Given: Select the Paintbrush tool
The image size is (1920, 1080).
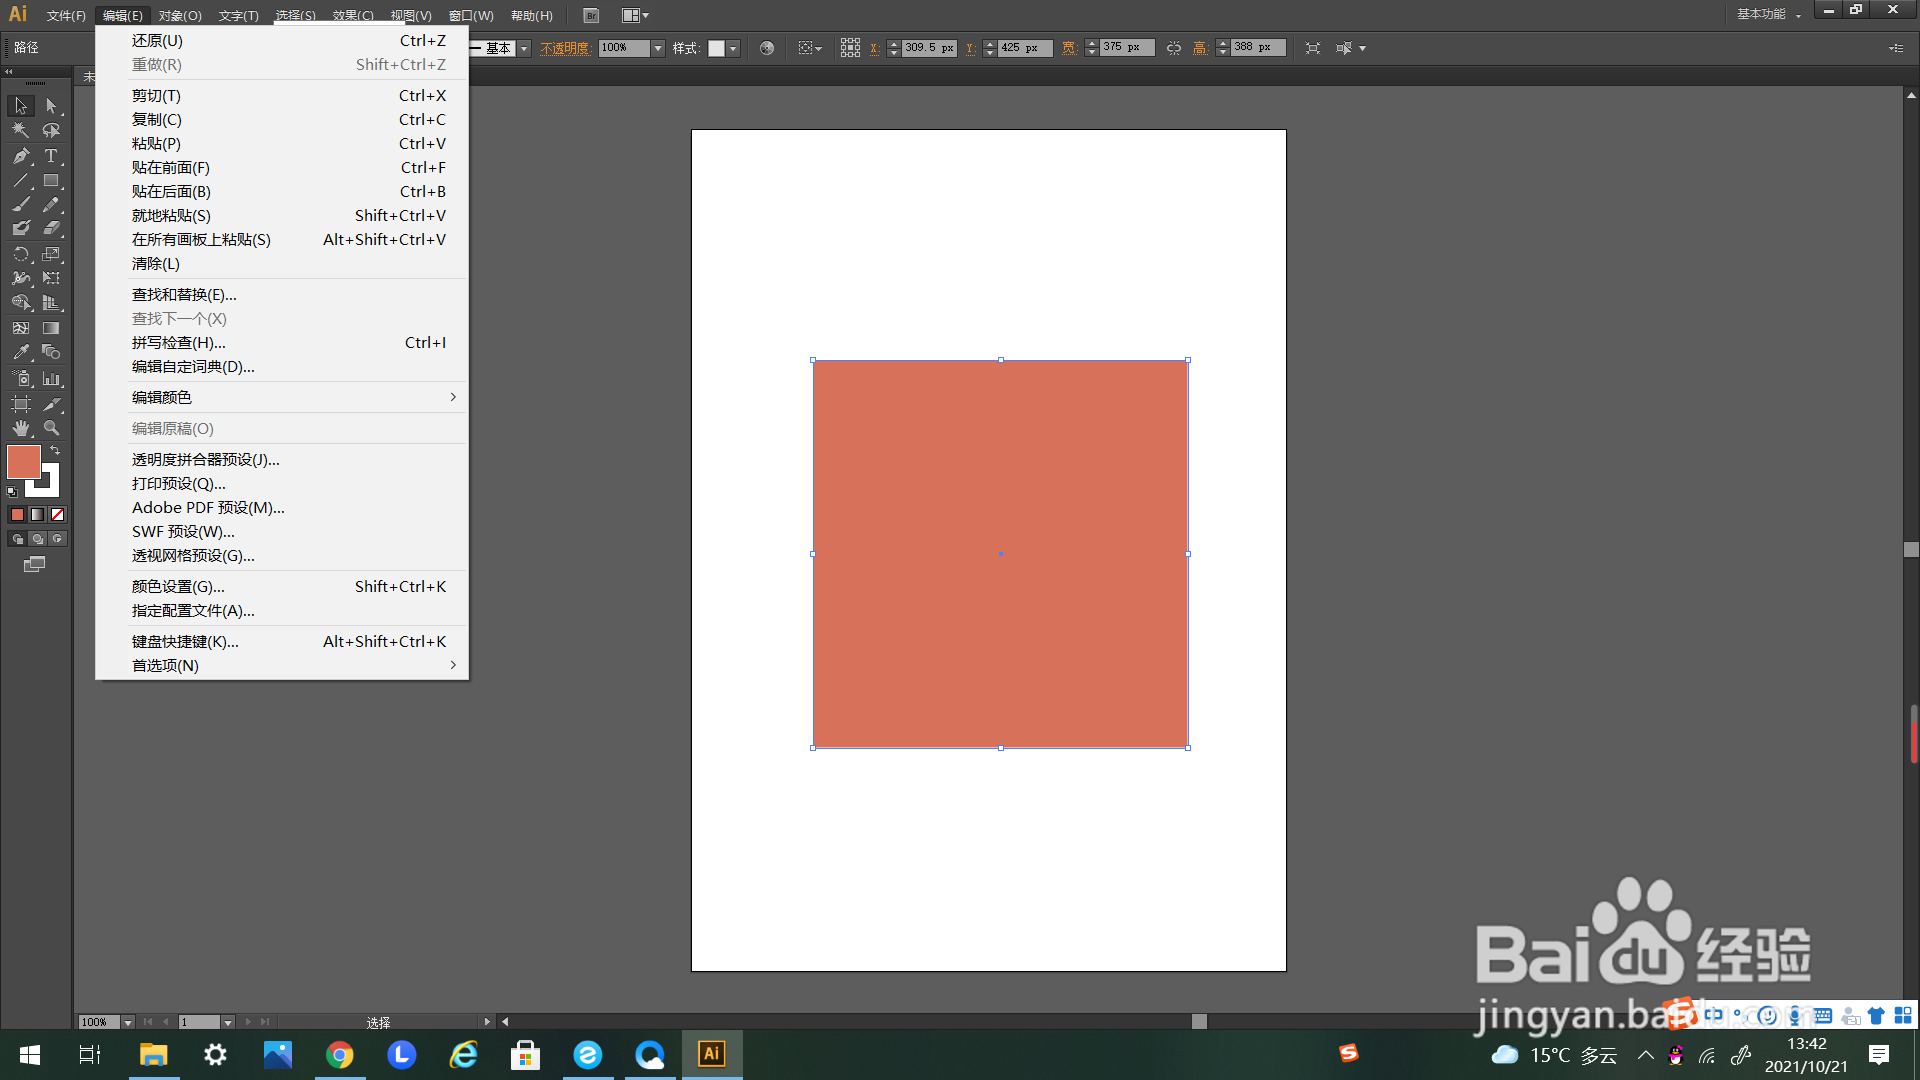Looking at the screenshot, I should point(21,204).
